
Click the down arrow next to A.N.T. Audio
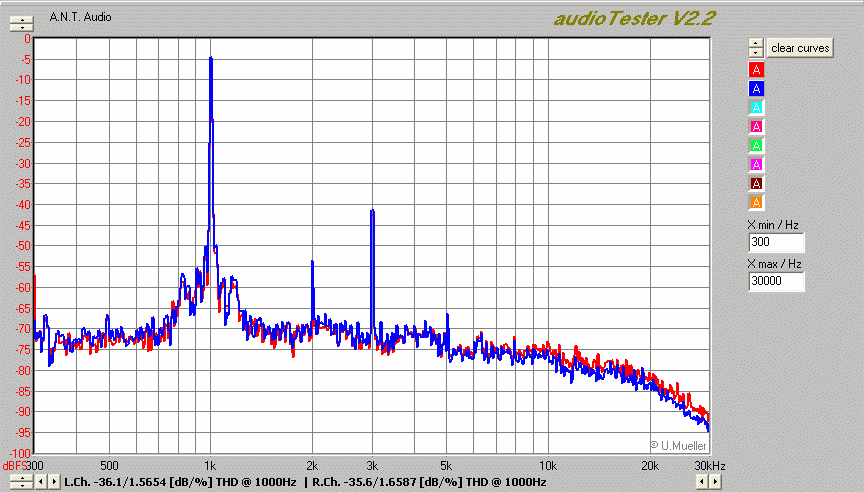[22, 27]
